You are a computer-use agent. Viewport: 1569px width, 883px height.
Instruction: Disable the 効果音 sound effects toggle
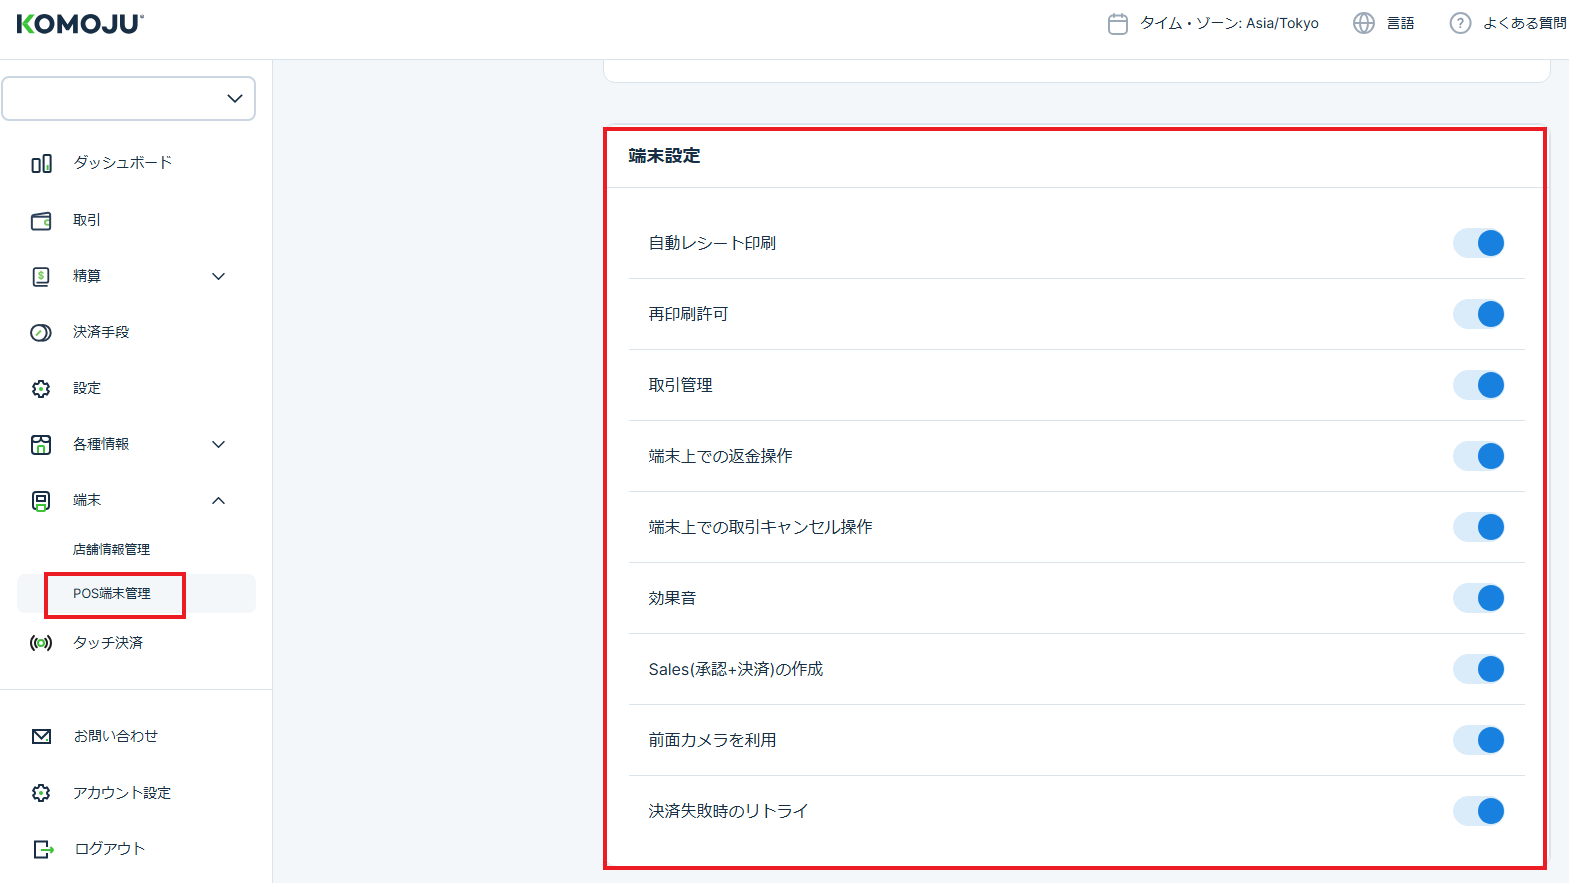point(1478,598)
